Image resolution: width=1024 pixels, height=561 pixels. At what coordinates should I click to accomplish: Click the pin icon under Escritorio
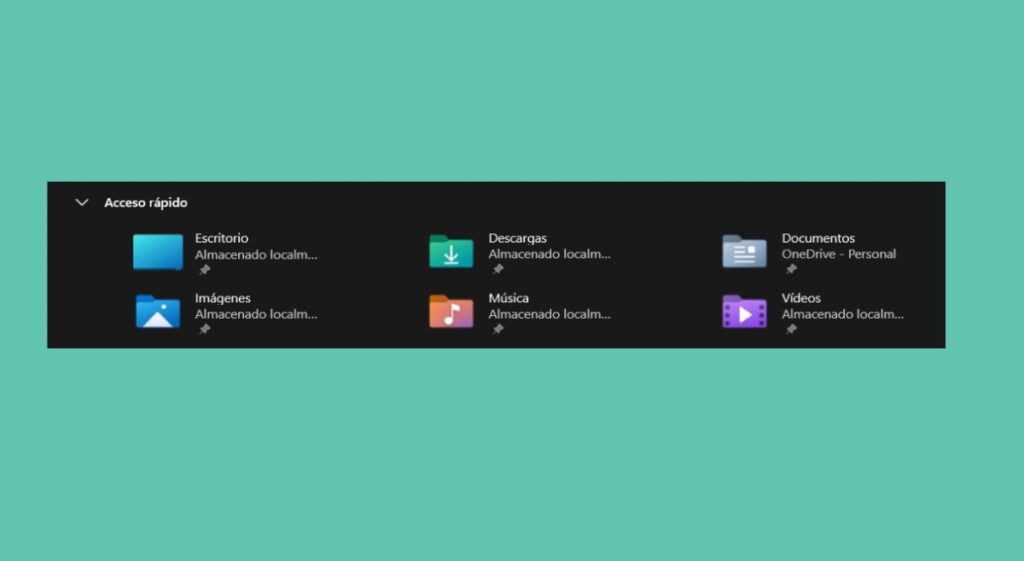pyautogui.click(x=204, y=270)
